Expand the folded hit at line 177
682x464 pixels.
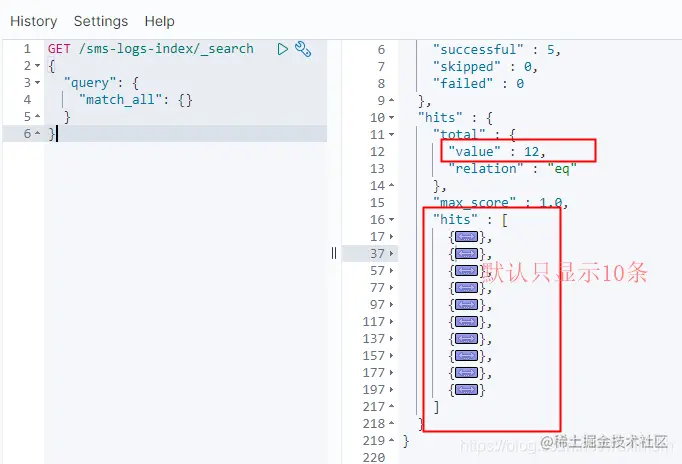(x=391, y=372)
